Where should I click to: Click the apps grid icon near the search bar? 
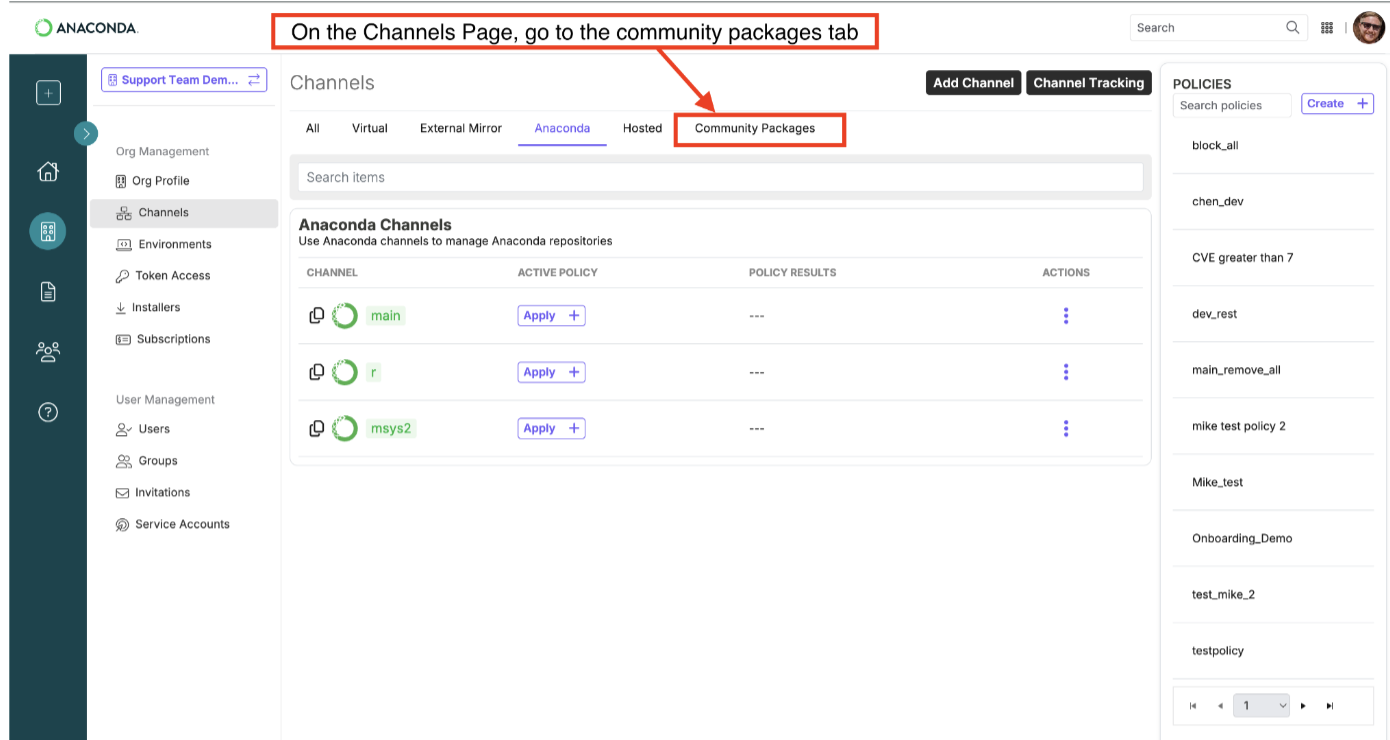1327,27
